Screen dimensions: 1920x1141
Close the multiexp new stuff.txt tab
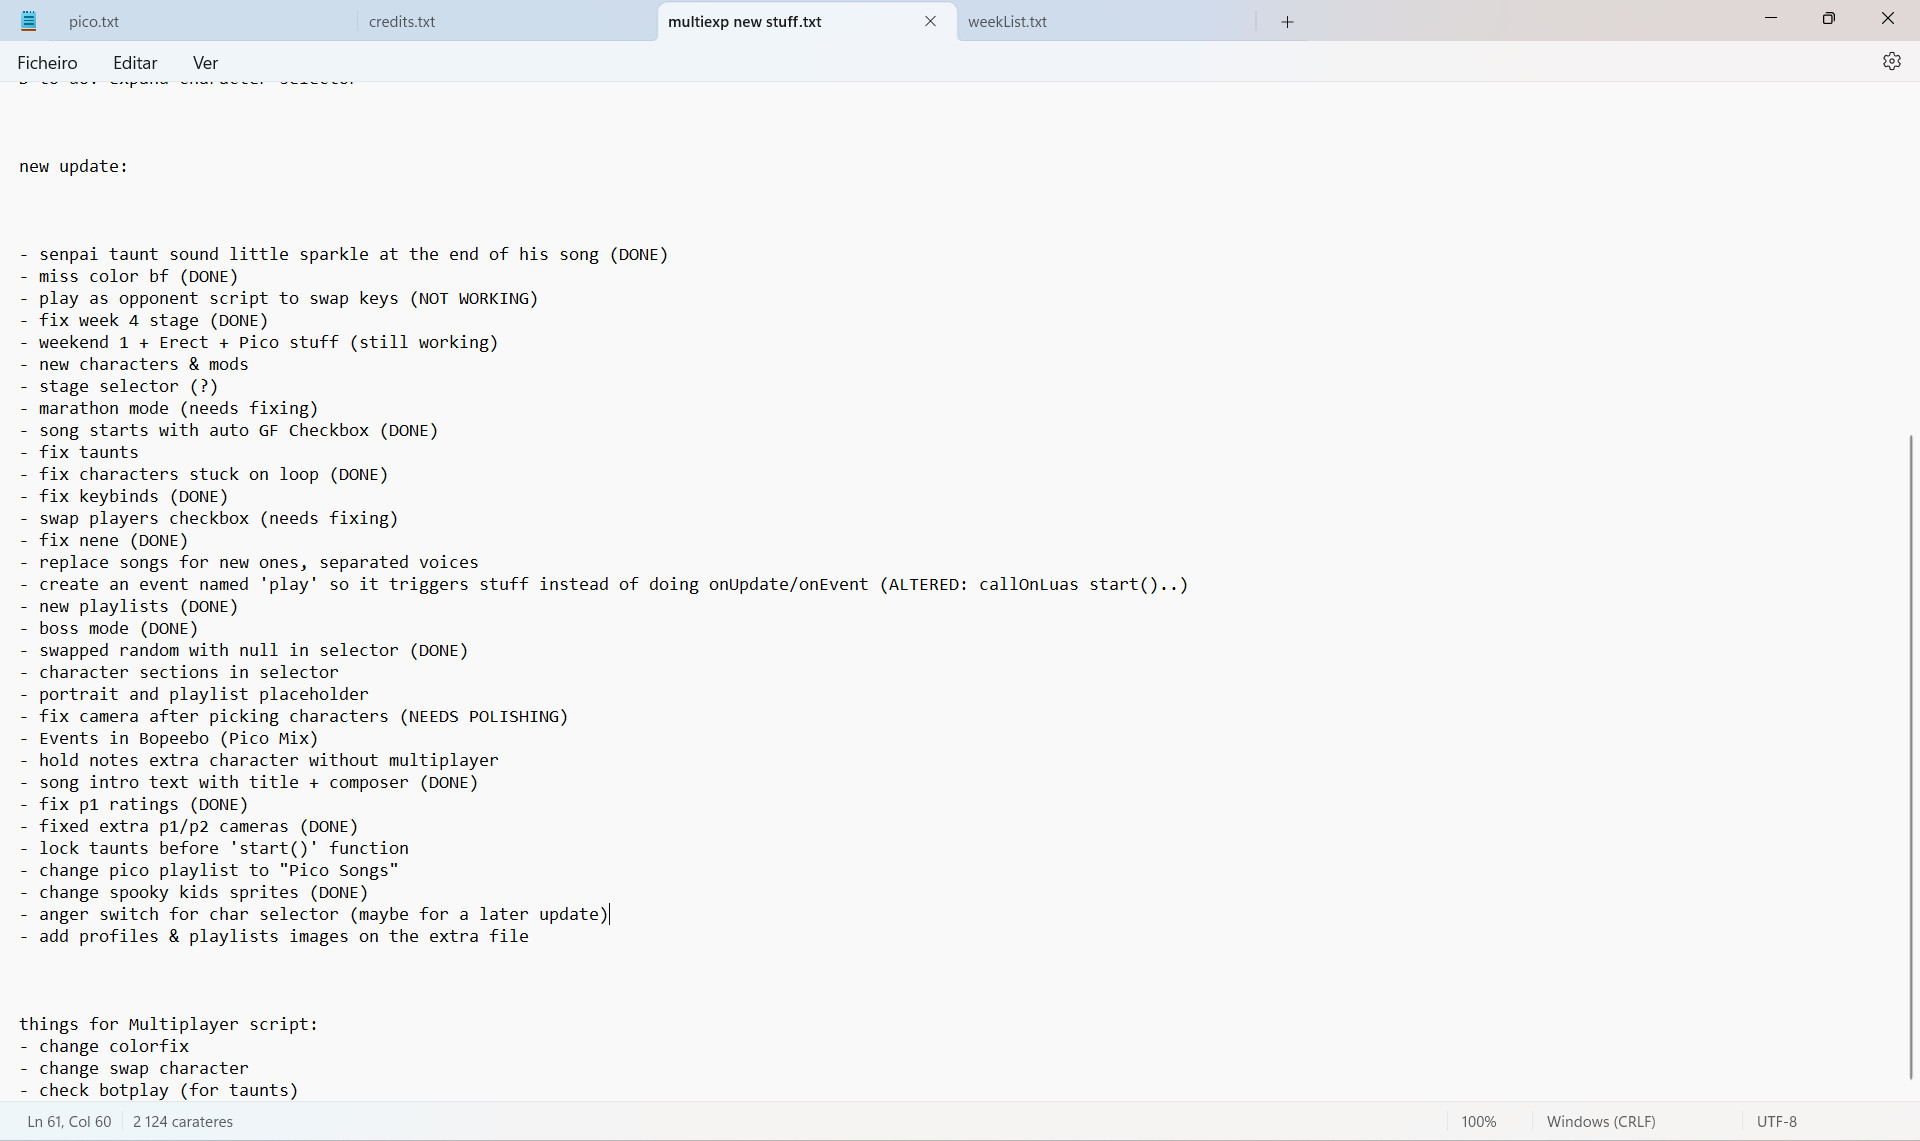pyautogui.click(x=931, y=20)
